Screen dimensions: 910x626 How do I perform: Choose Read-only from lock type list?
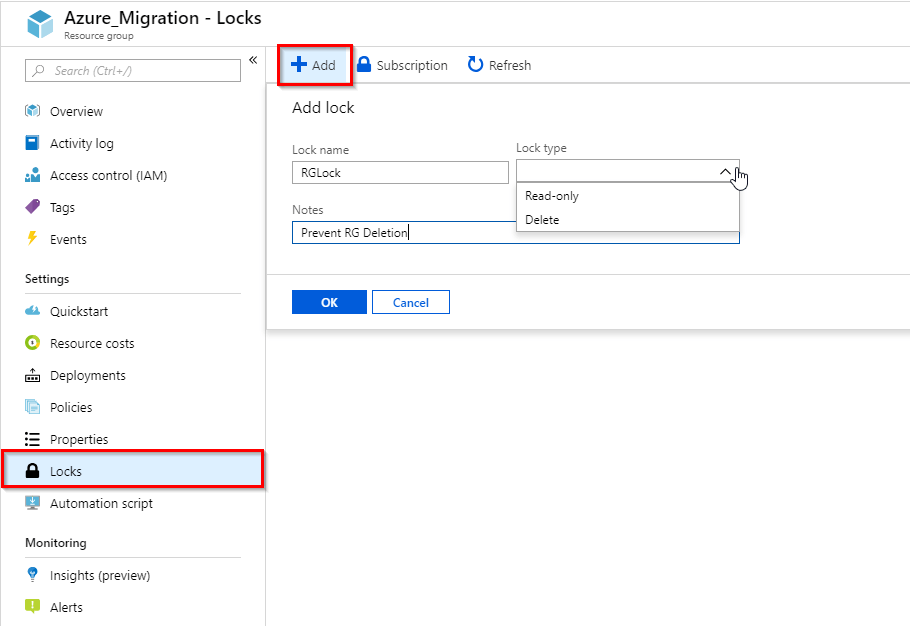click(552, 196)
